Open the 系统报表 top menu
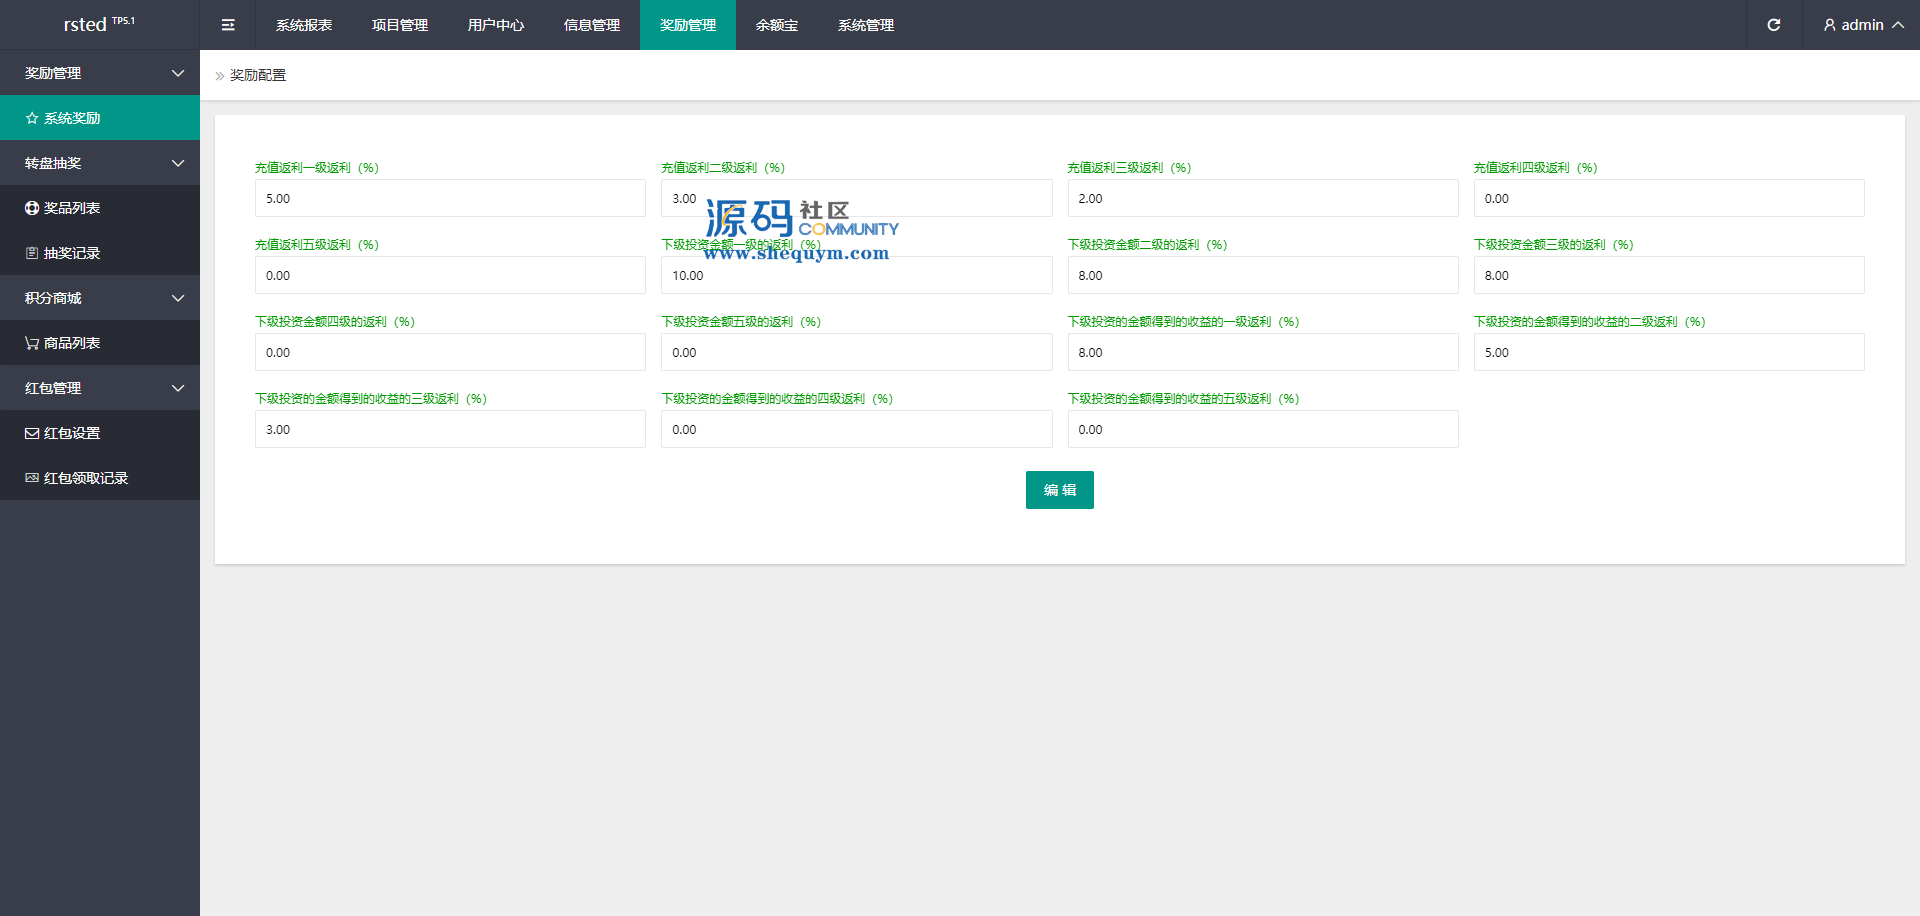The height and width of the screenshot is (916, 1920). pos(304,25)
